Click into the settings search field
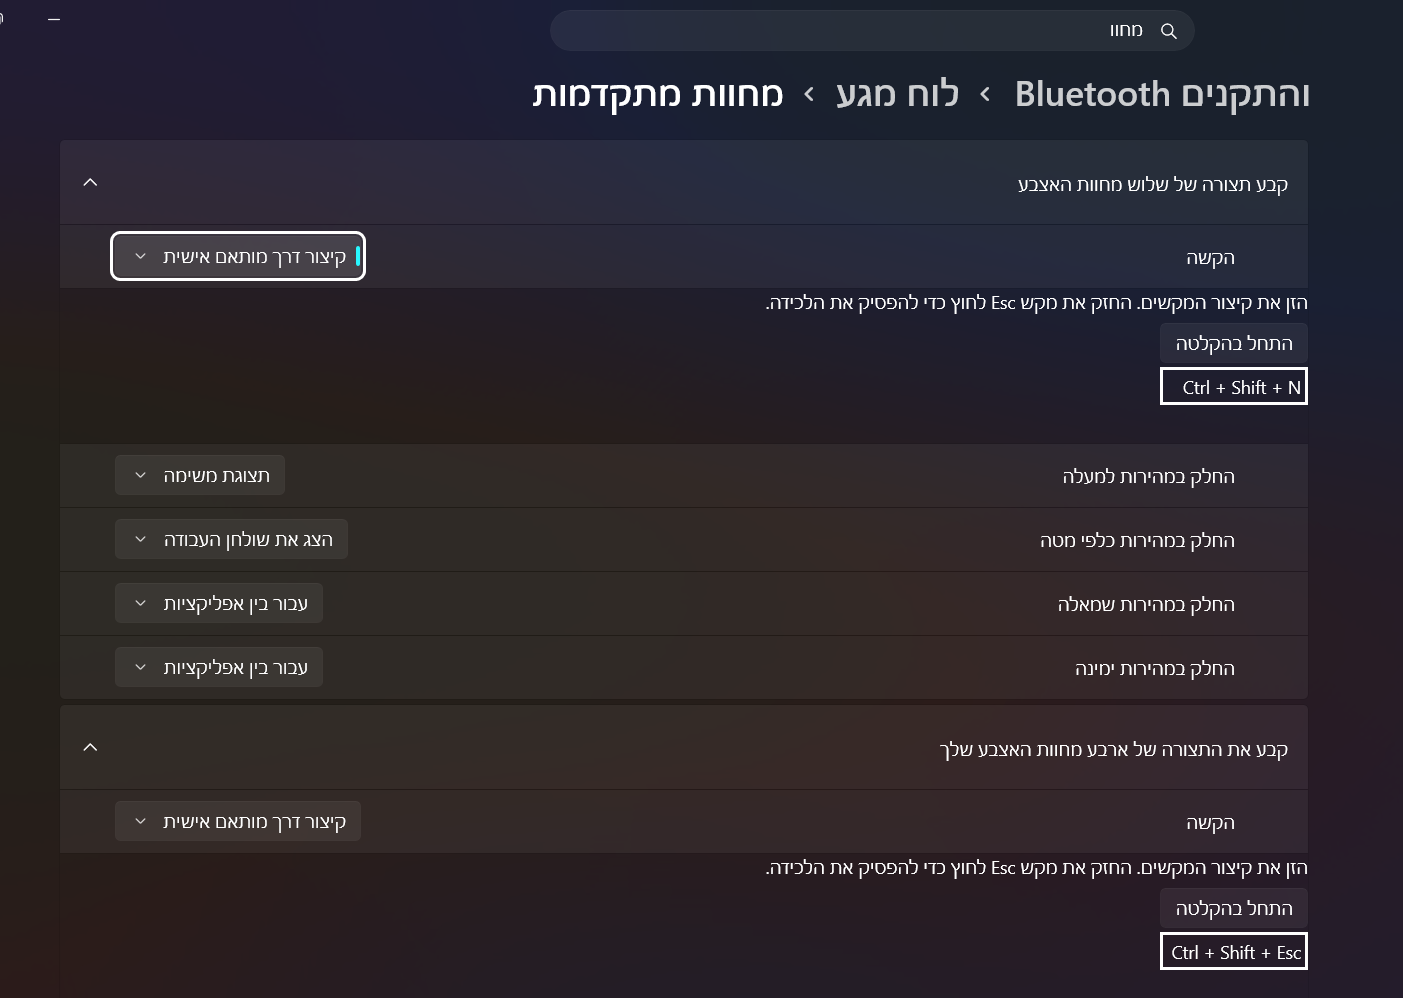The height and width of the screenshot is (998, 1403). click(850, 31)
